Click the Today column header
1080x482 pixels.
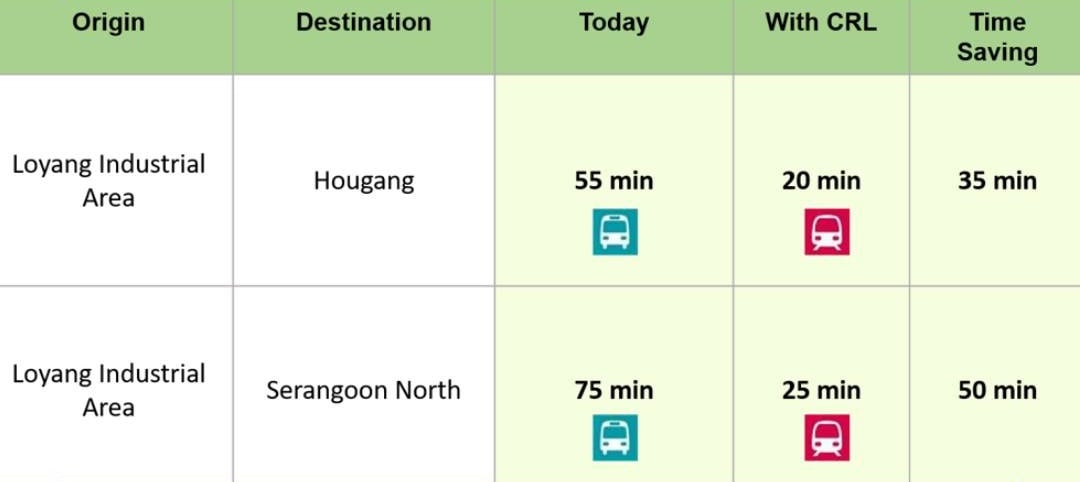tap(614, 23)
